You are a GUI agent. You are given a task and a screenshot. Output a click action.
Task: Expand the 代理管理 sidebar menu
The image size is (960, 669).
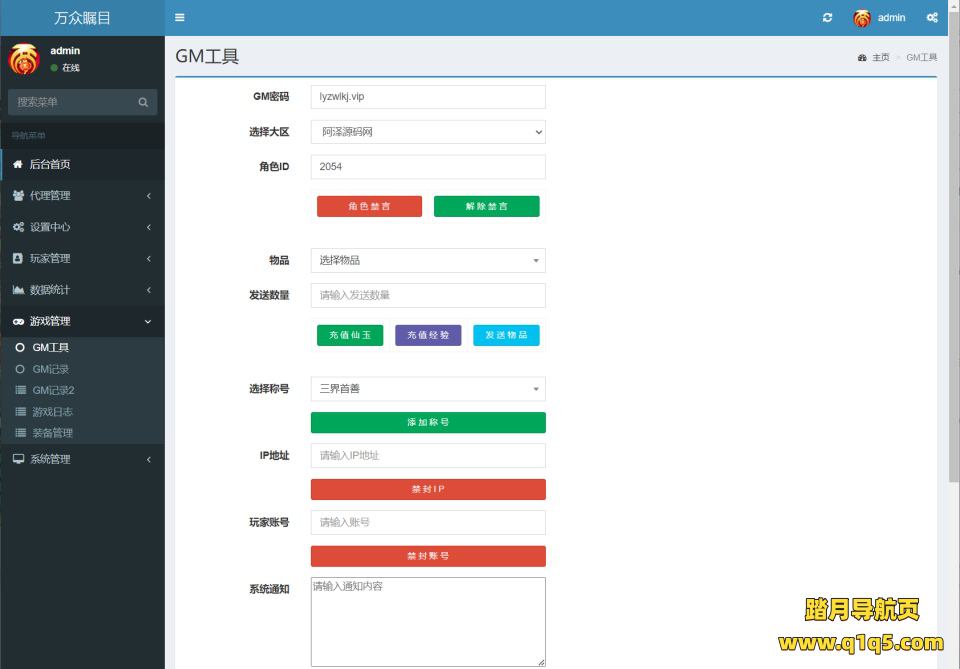pyautogui.click(x=82, y=196)
